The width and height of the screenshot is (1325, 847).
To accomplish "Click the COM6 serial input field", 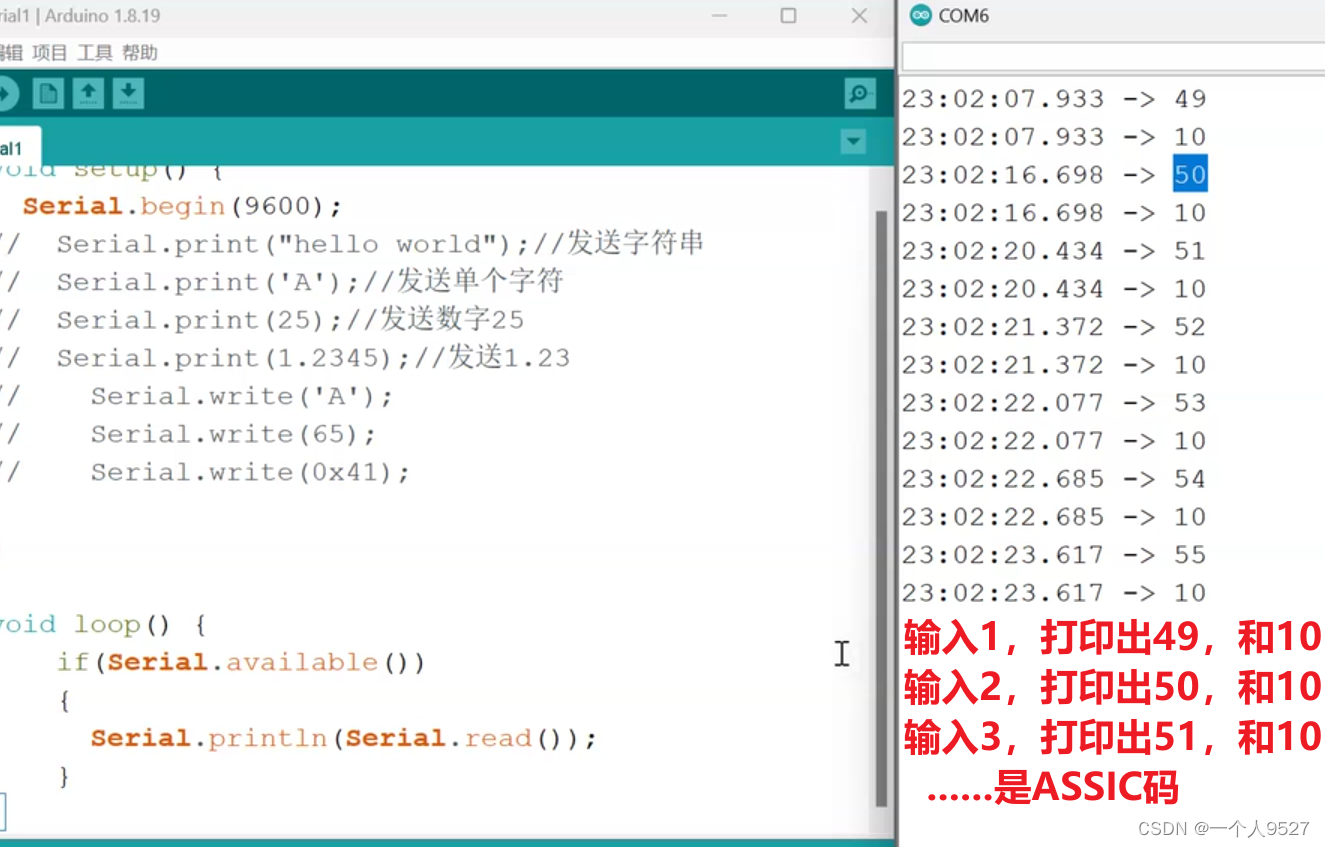I will pyautogui.click(x=1113, y=57).
